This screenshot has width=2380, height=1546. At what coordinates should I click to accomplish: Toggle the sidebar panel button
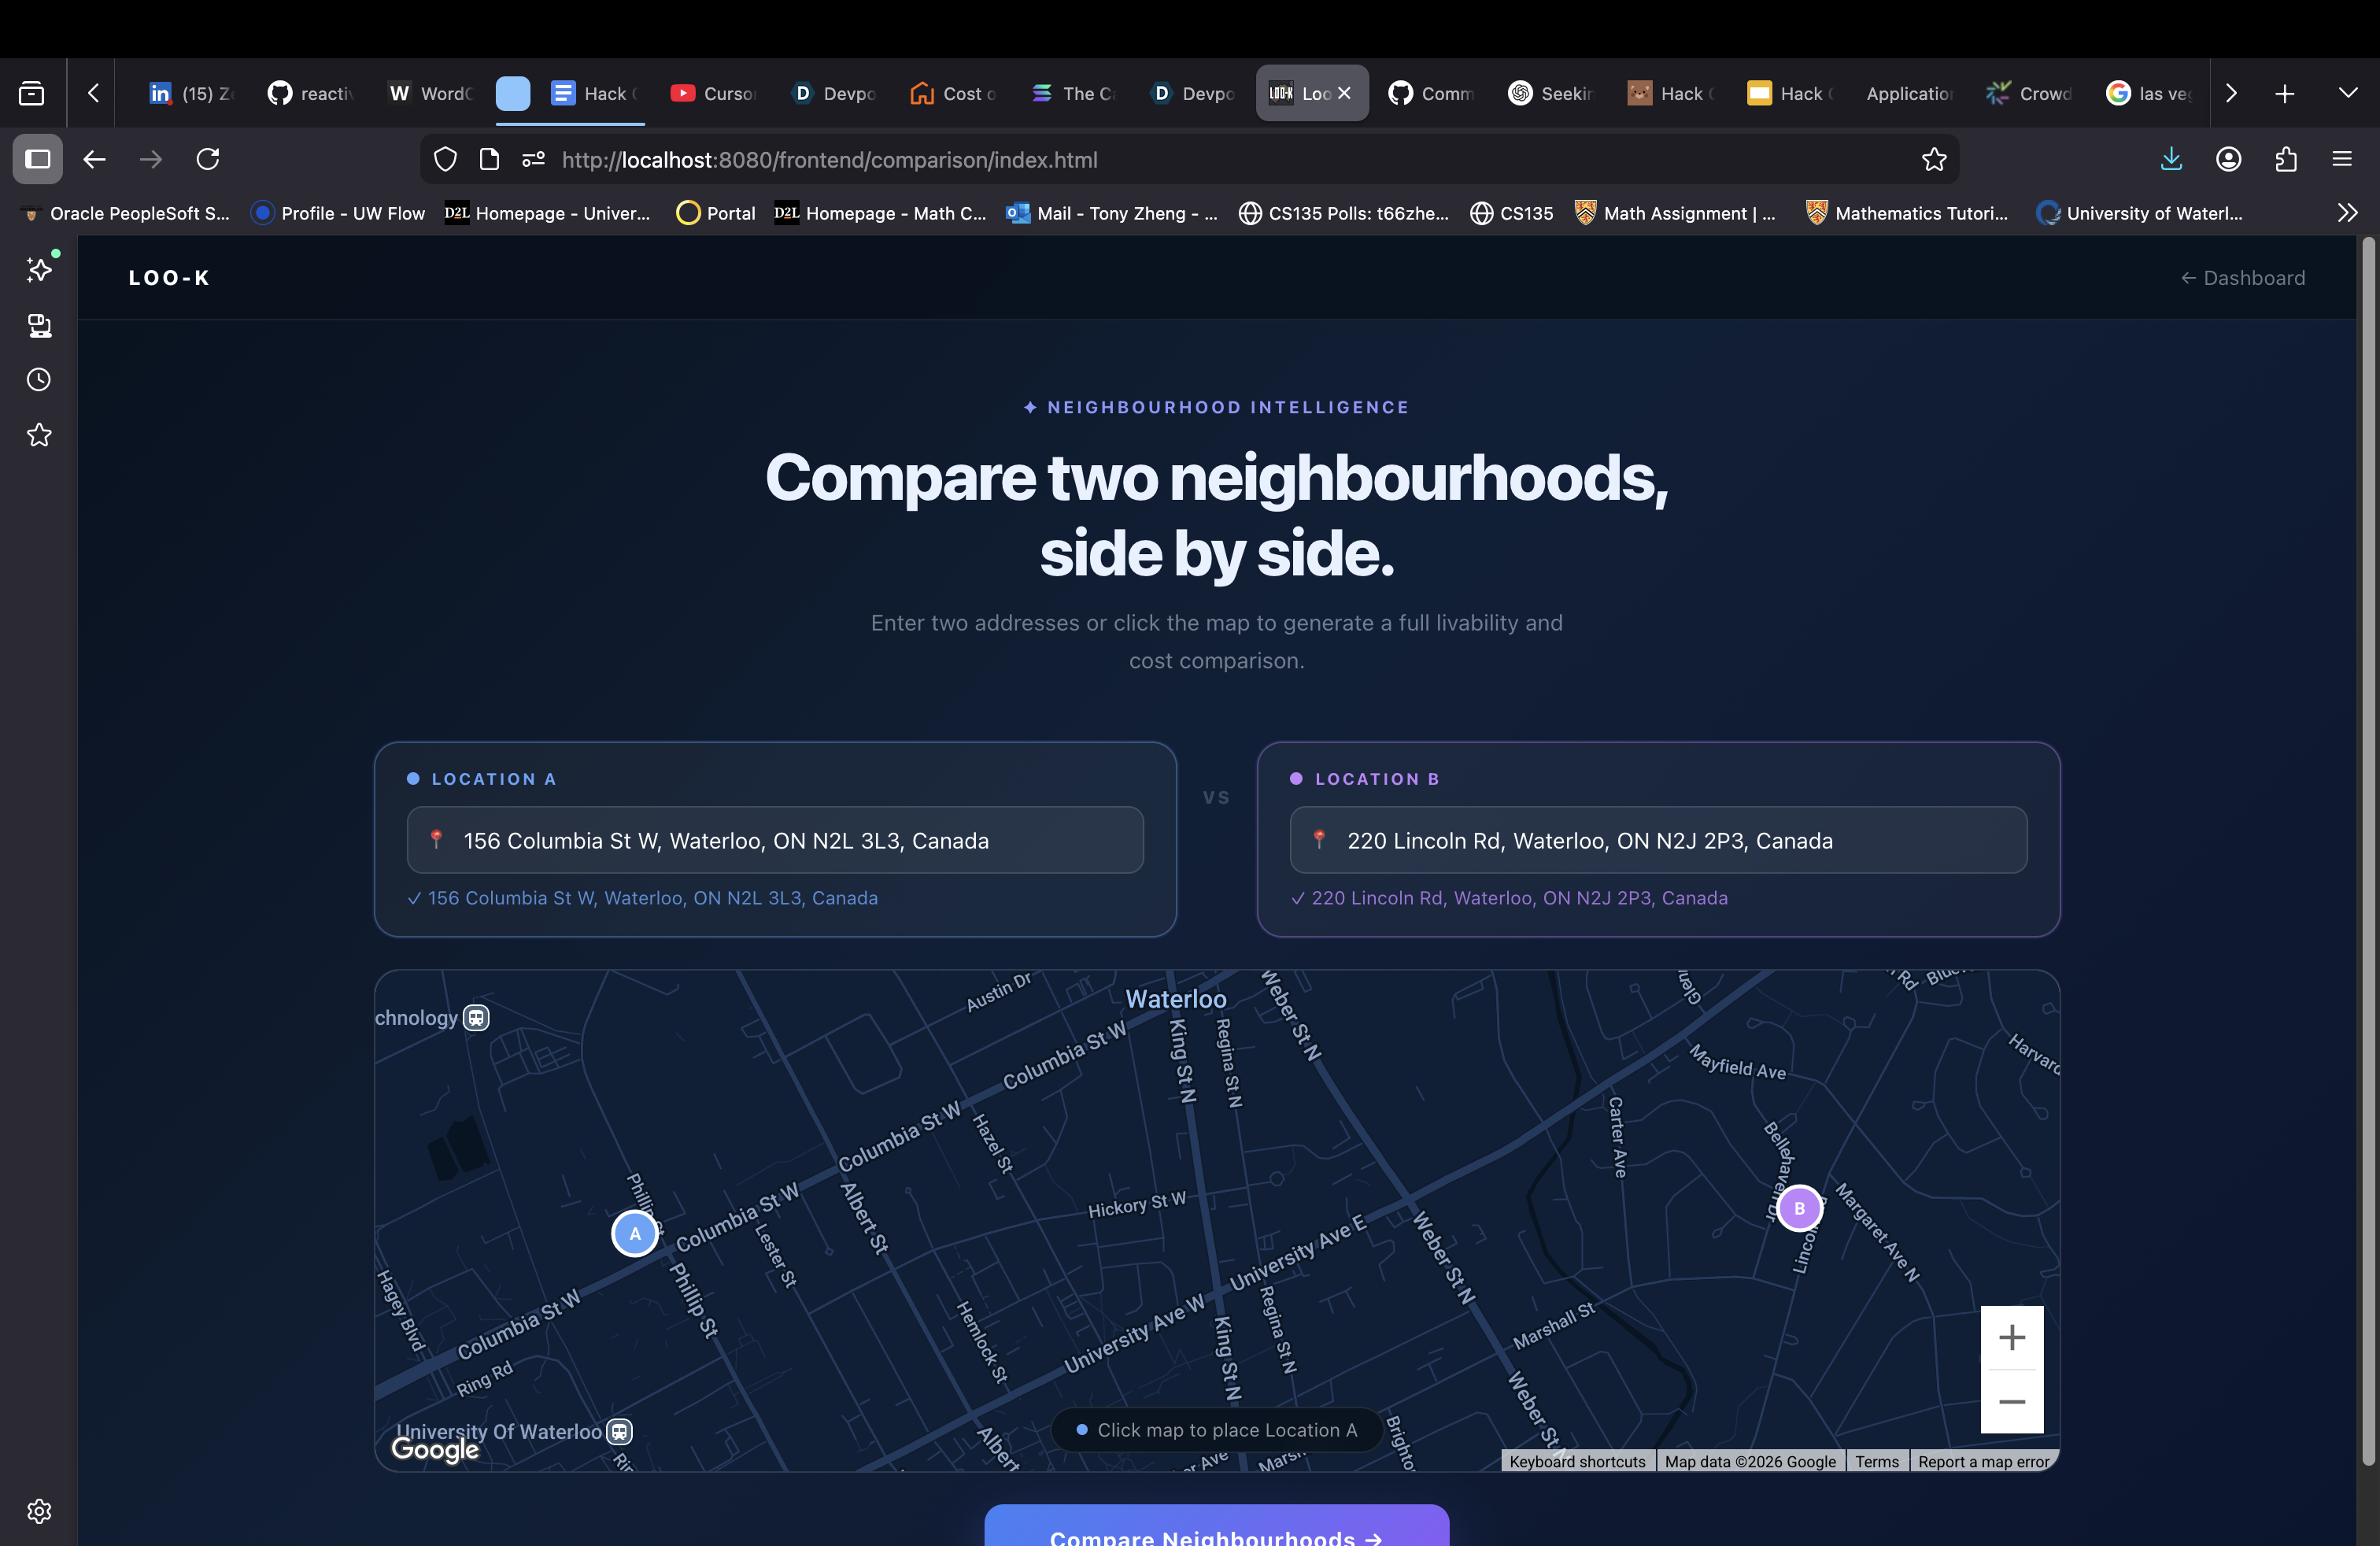pos(38,160)
